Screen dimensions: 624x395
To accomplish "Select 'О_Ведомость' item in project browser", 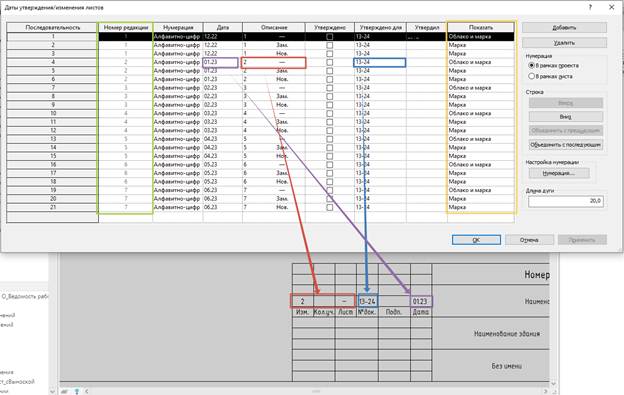I will pos(25,296).
